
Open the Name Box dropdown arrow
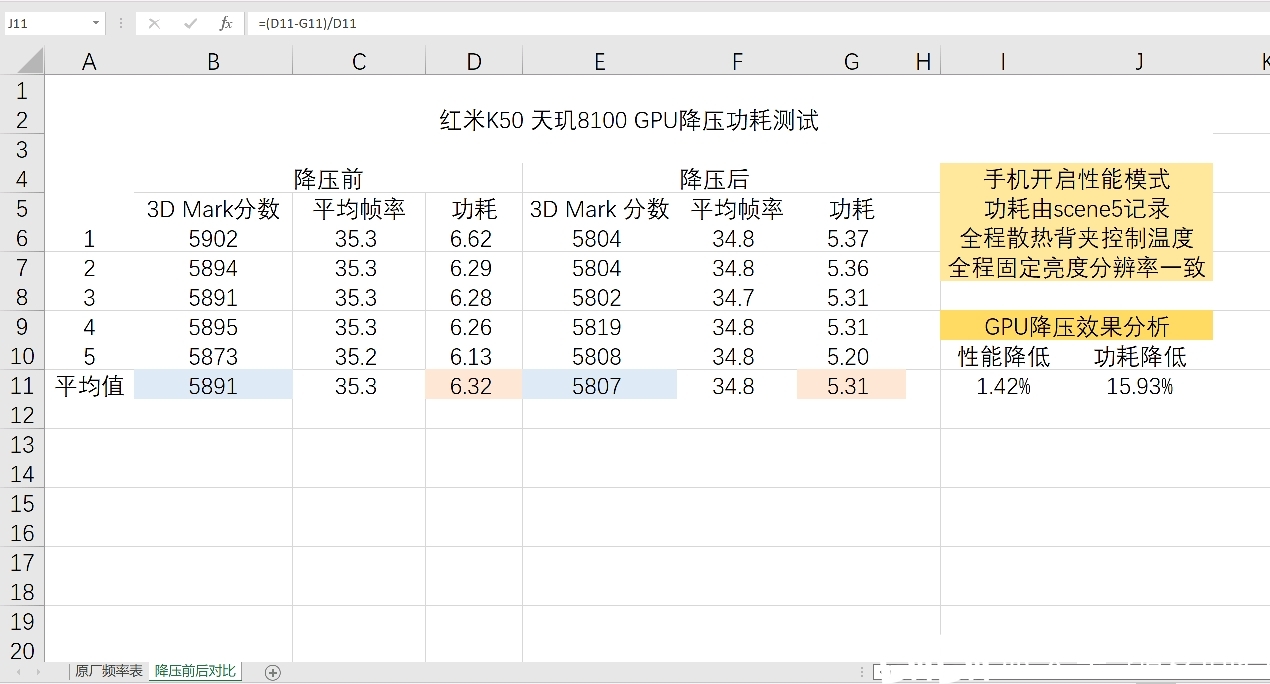coord(96,23)
